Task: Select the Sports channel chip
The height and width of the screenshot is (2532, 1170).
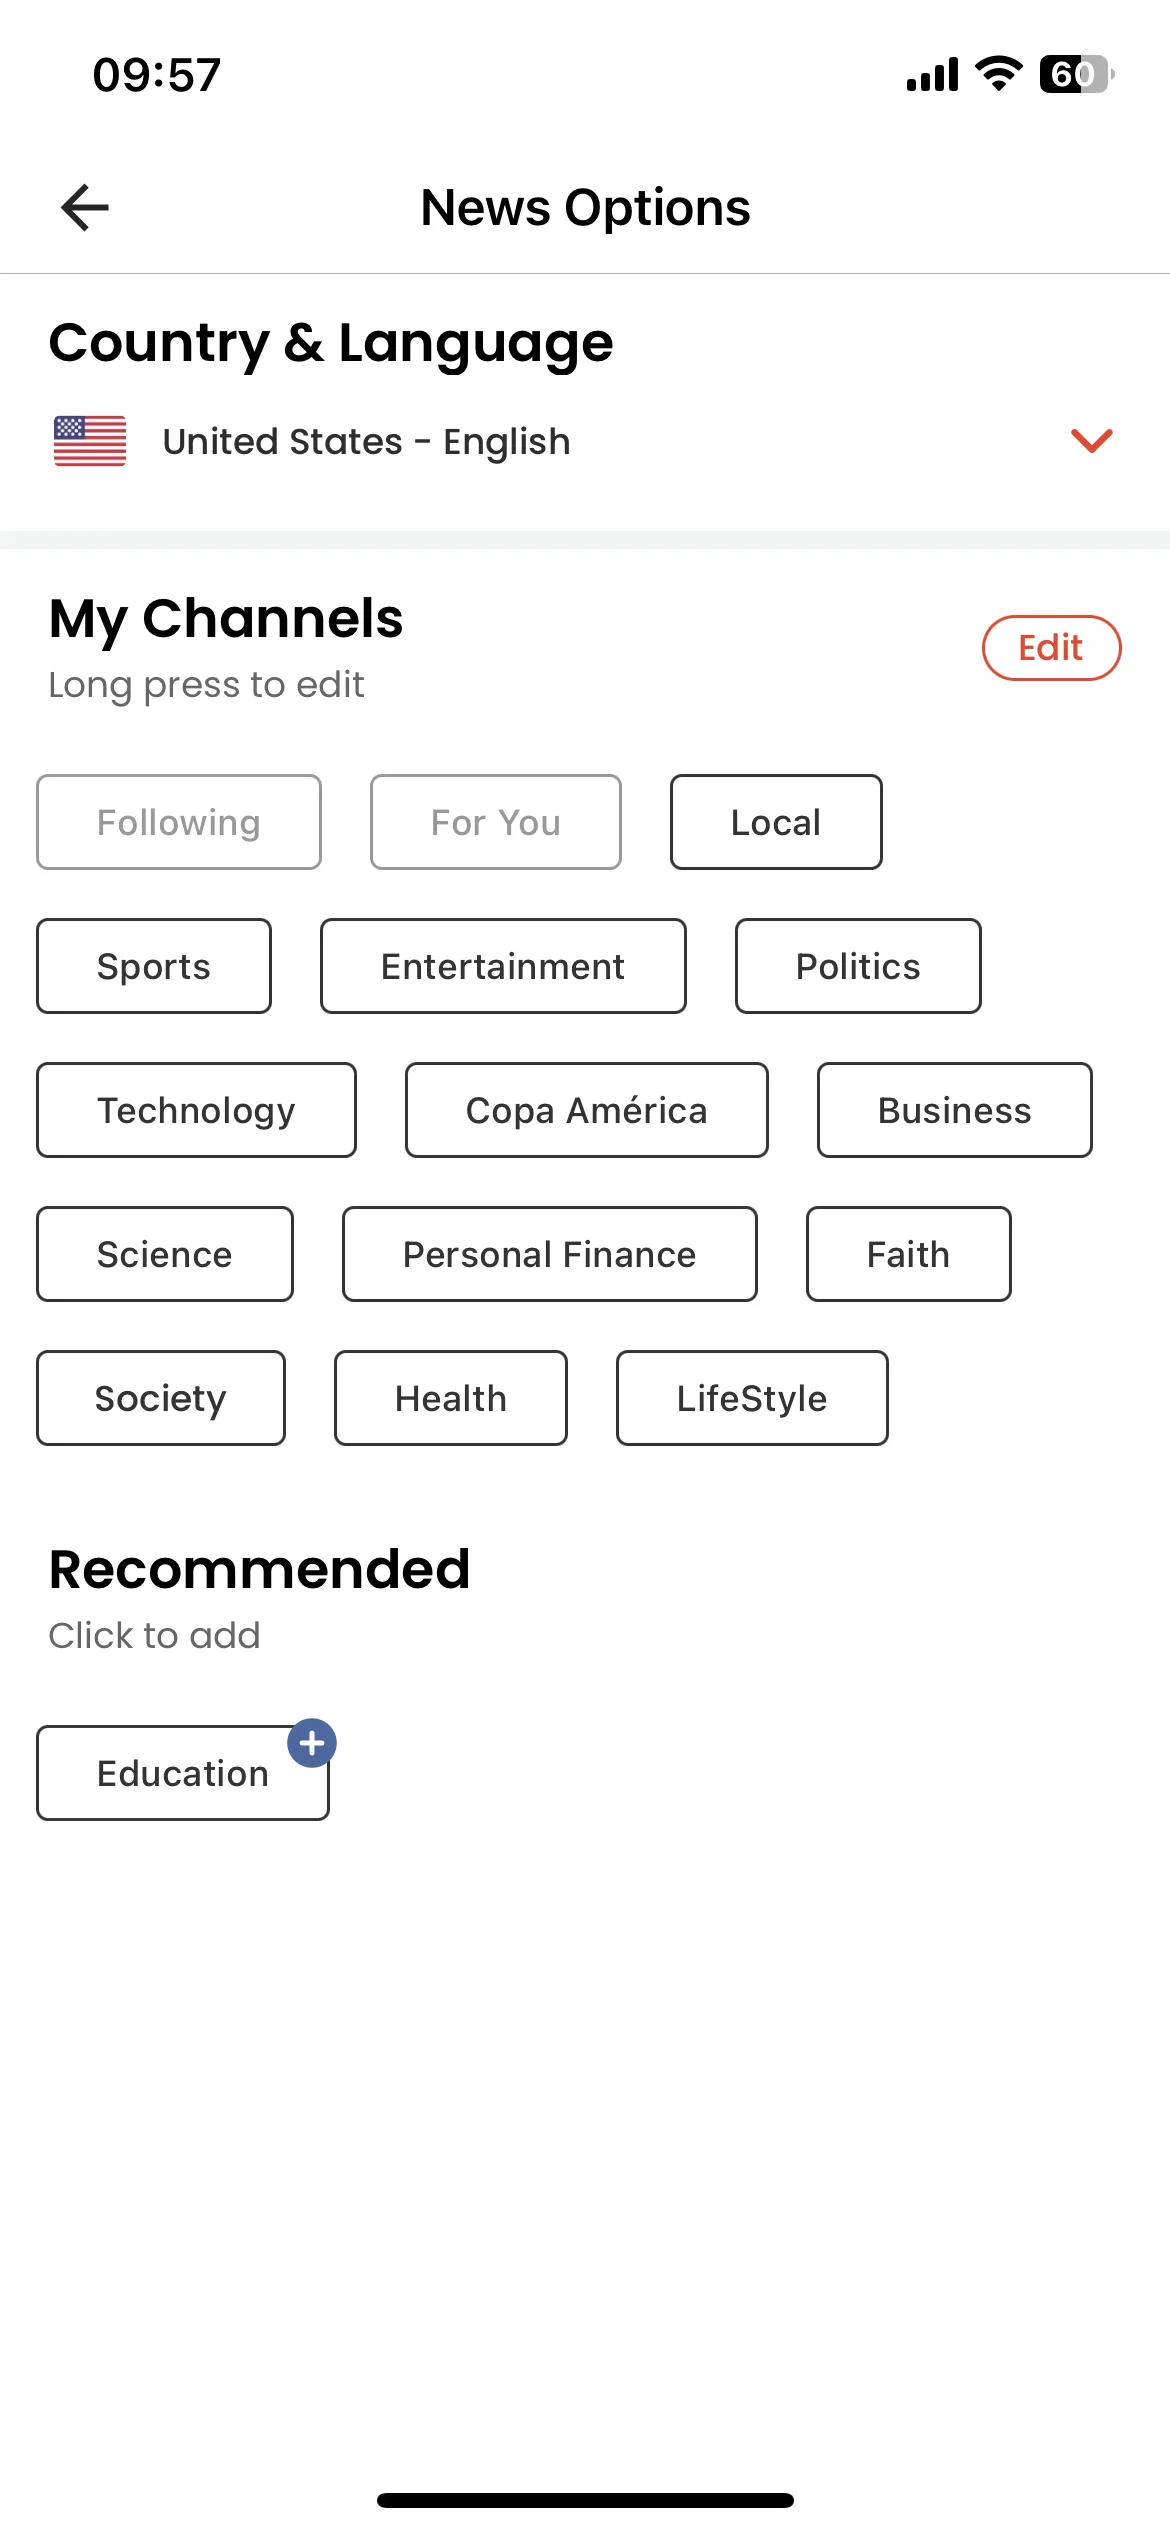Action: [x=154, y=966]
